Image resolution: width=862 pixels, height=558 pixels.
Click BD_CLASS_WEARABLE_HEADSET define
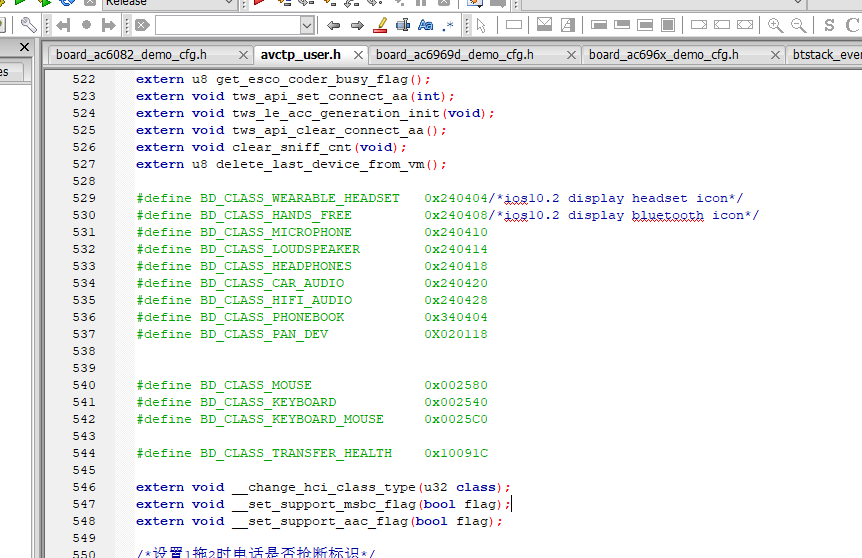300,198
